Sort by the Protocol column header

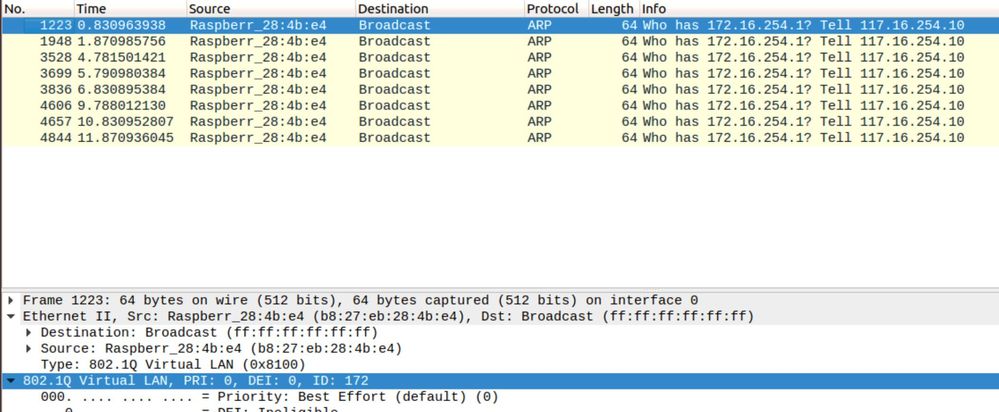pyautogui.click(x=556, y=9)
